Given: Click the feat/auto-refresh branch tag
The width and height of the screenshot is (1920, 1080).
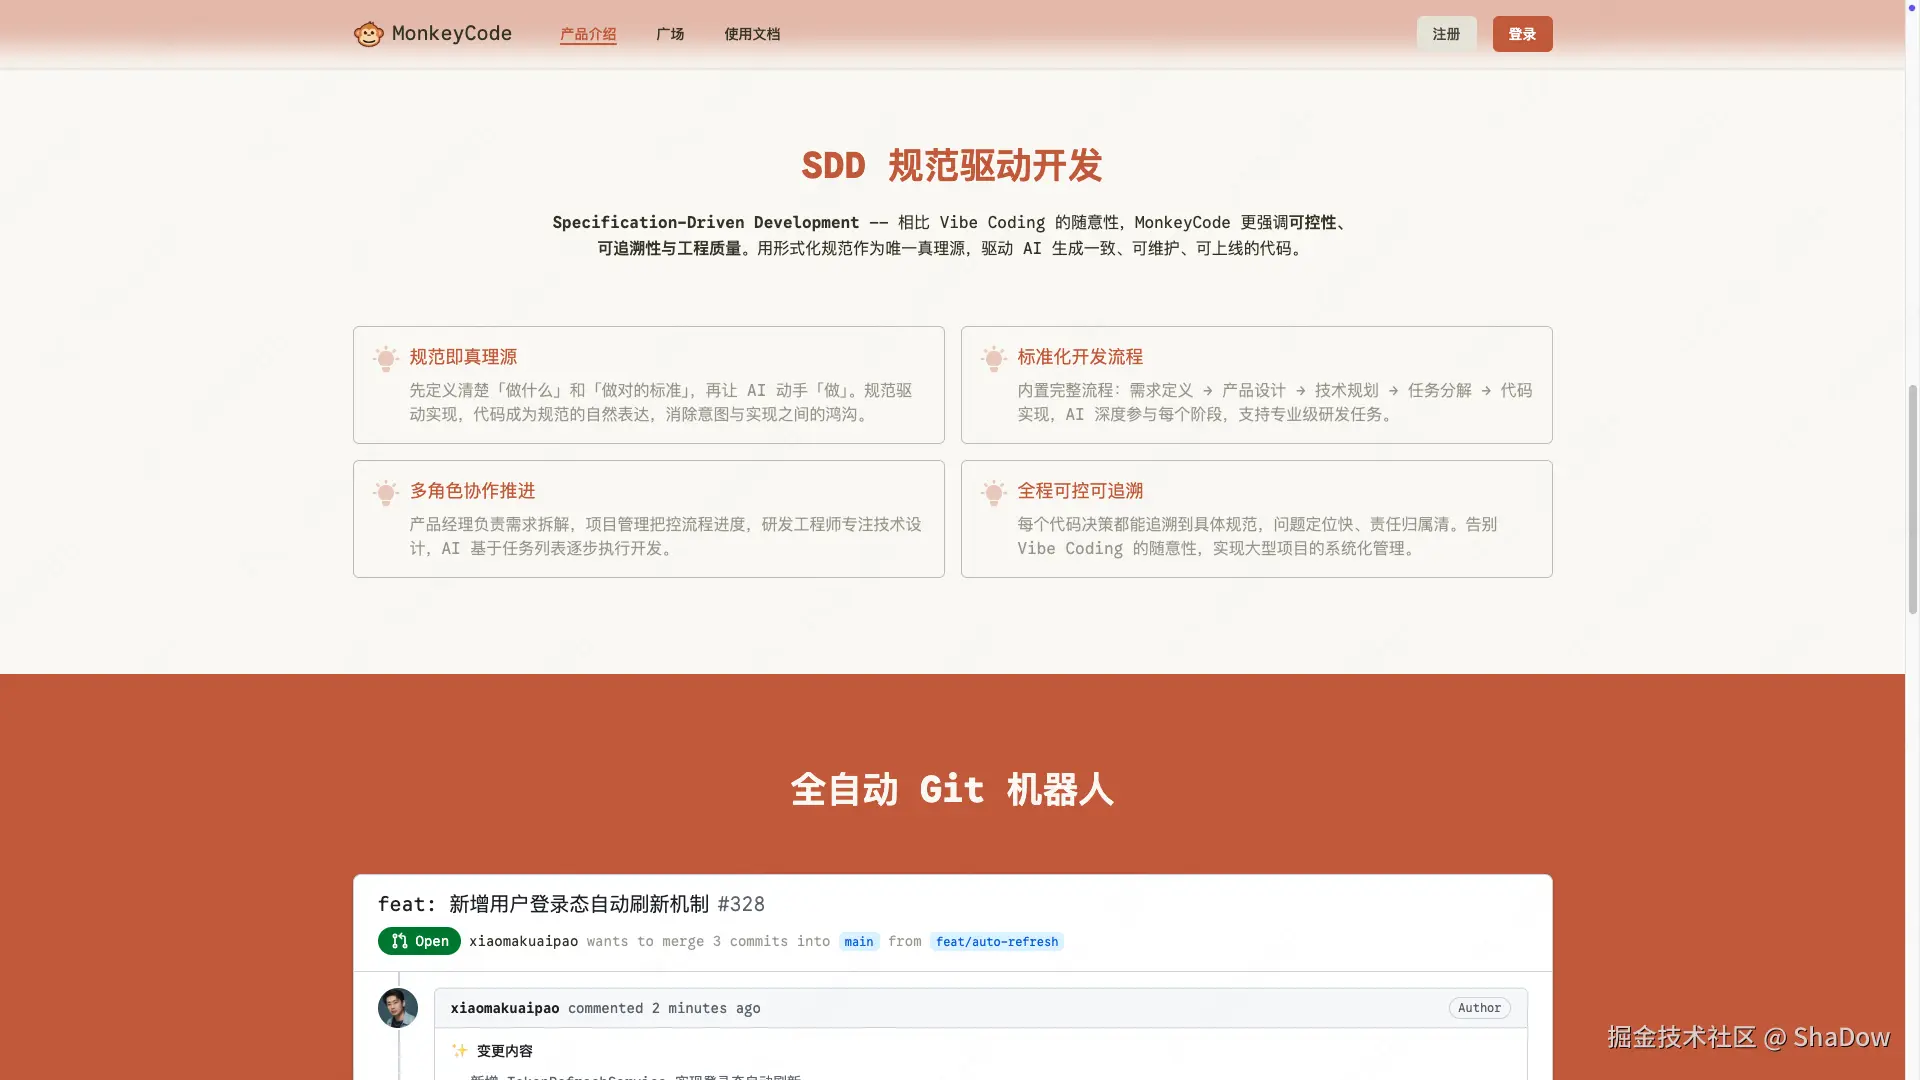Looking at the screenshot, I should pos(996,941).
